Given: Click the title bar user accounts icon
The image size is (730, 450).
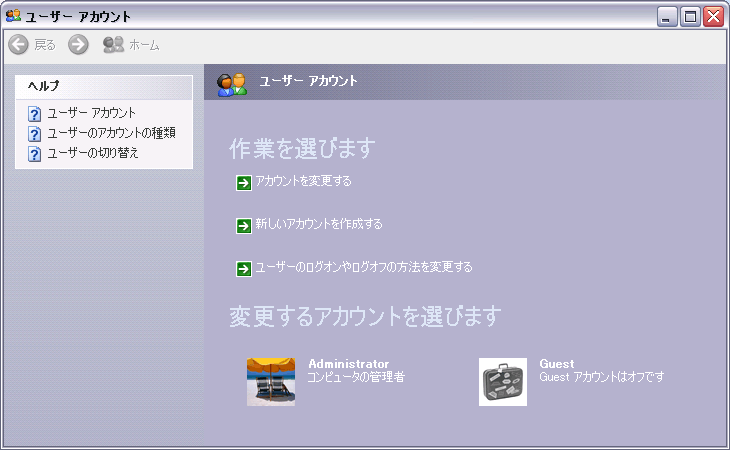Looking at the screenshot, I should pos(14,16).
